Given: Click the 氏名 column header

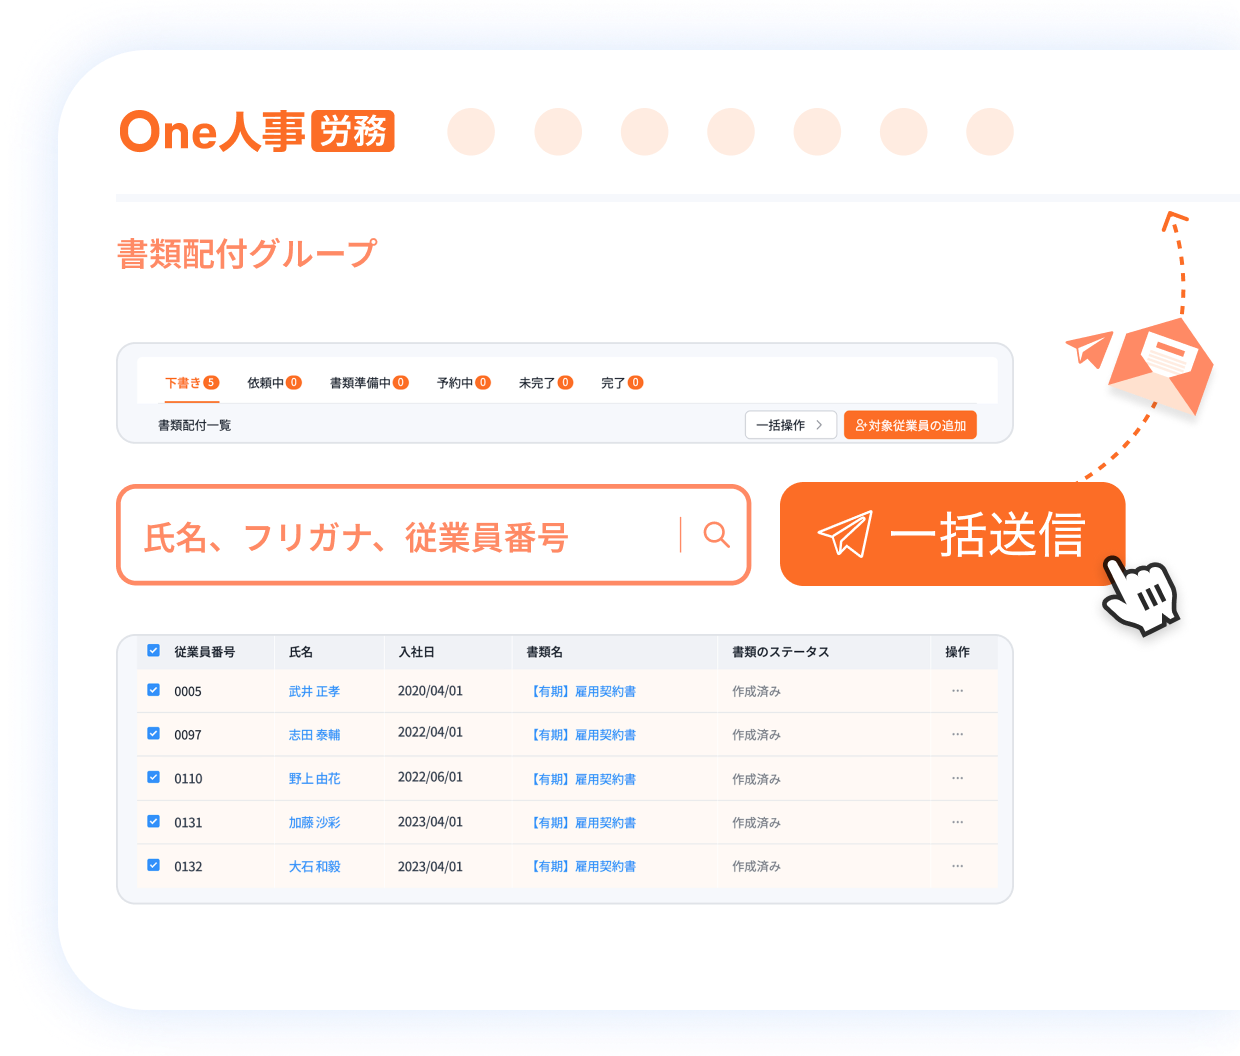Looking at the screenshot, I should (301, 652).
